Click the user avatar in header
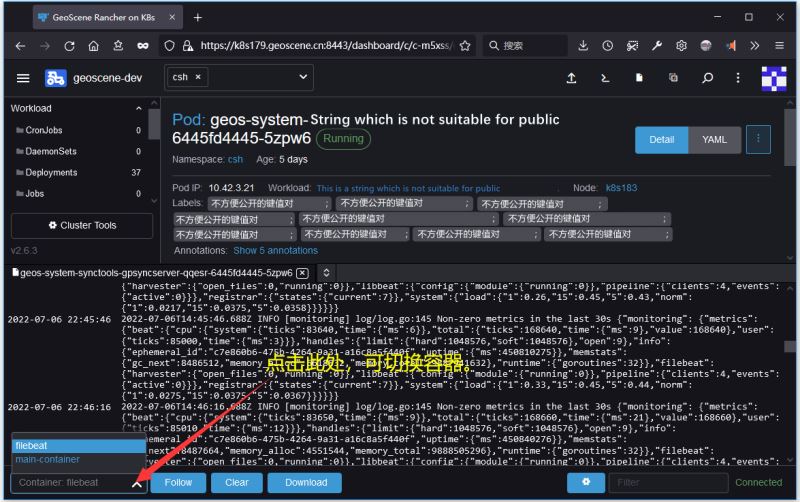The image size is (800, 502). (x=774, y=79)
